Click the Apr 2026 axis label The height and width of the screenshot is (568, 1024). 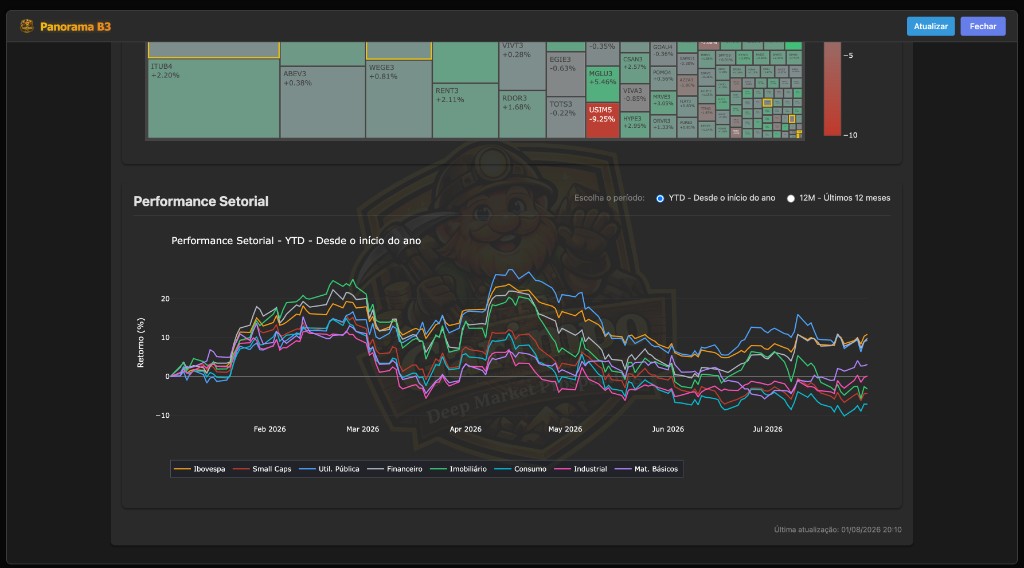coord(465,429)
